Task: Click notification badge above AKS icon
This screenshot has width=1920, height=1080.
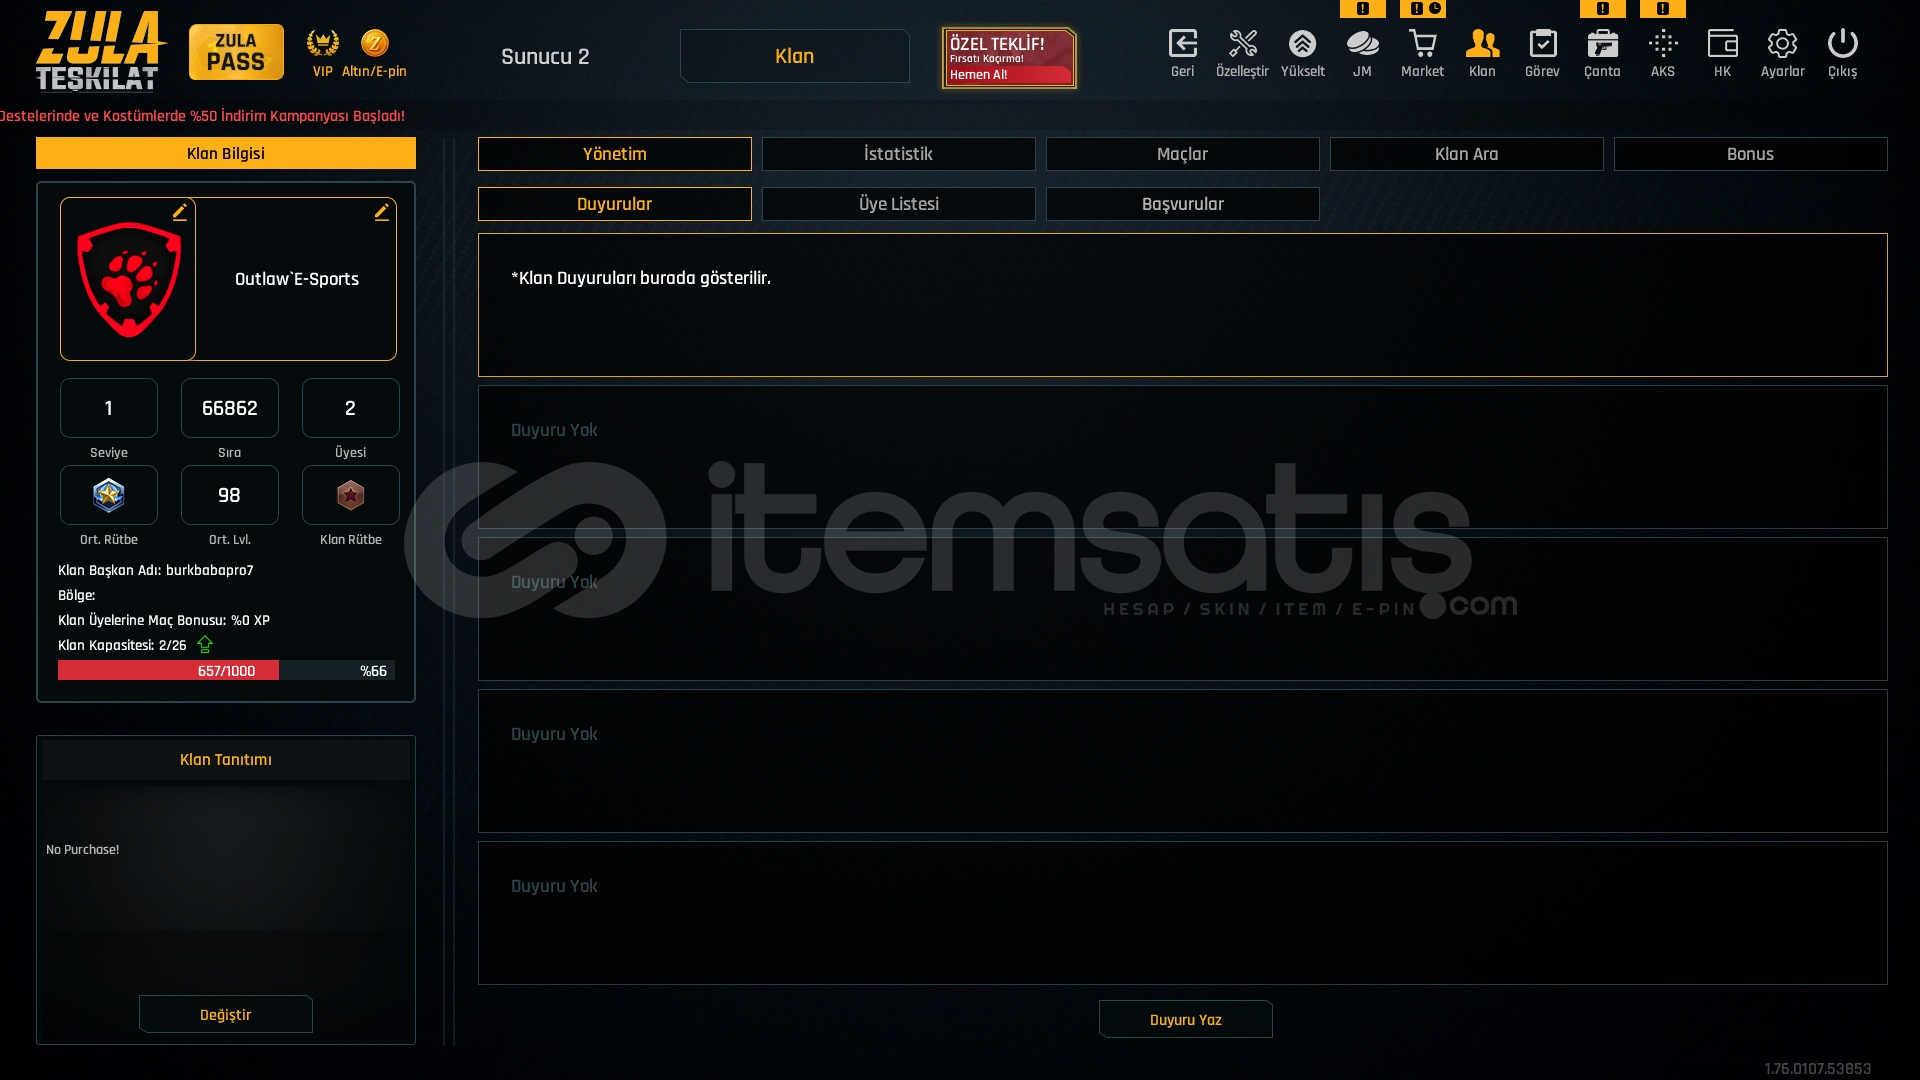Action: coord(1662,8)
